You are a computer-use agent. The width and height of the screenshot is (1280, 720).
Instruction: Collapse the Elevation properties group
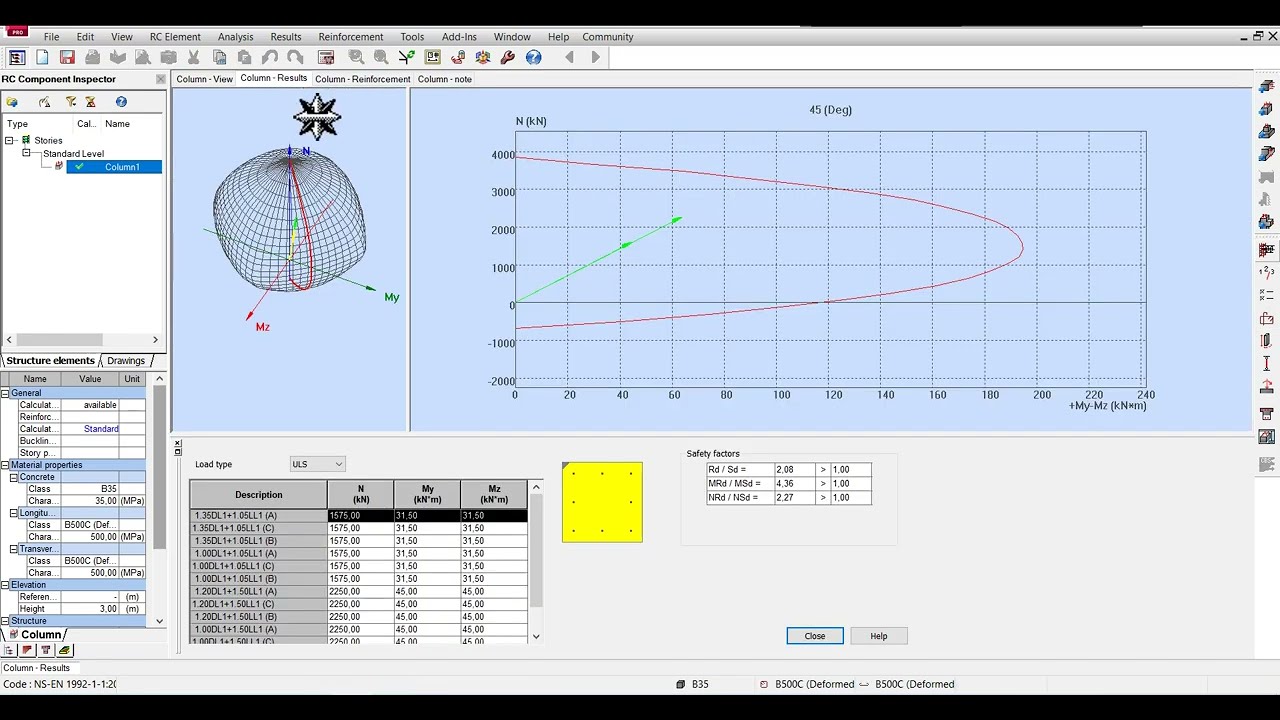tap(5, 585)
